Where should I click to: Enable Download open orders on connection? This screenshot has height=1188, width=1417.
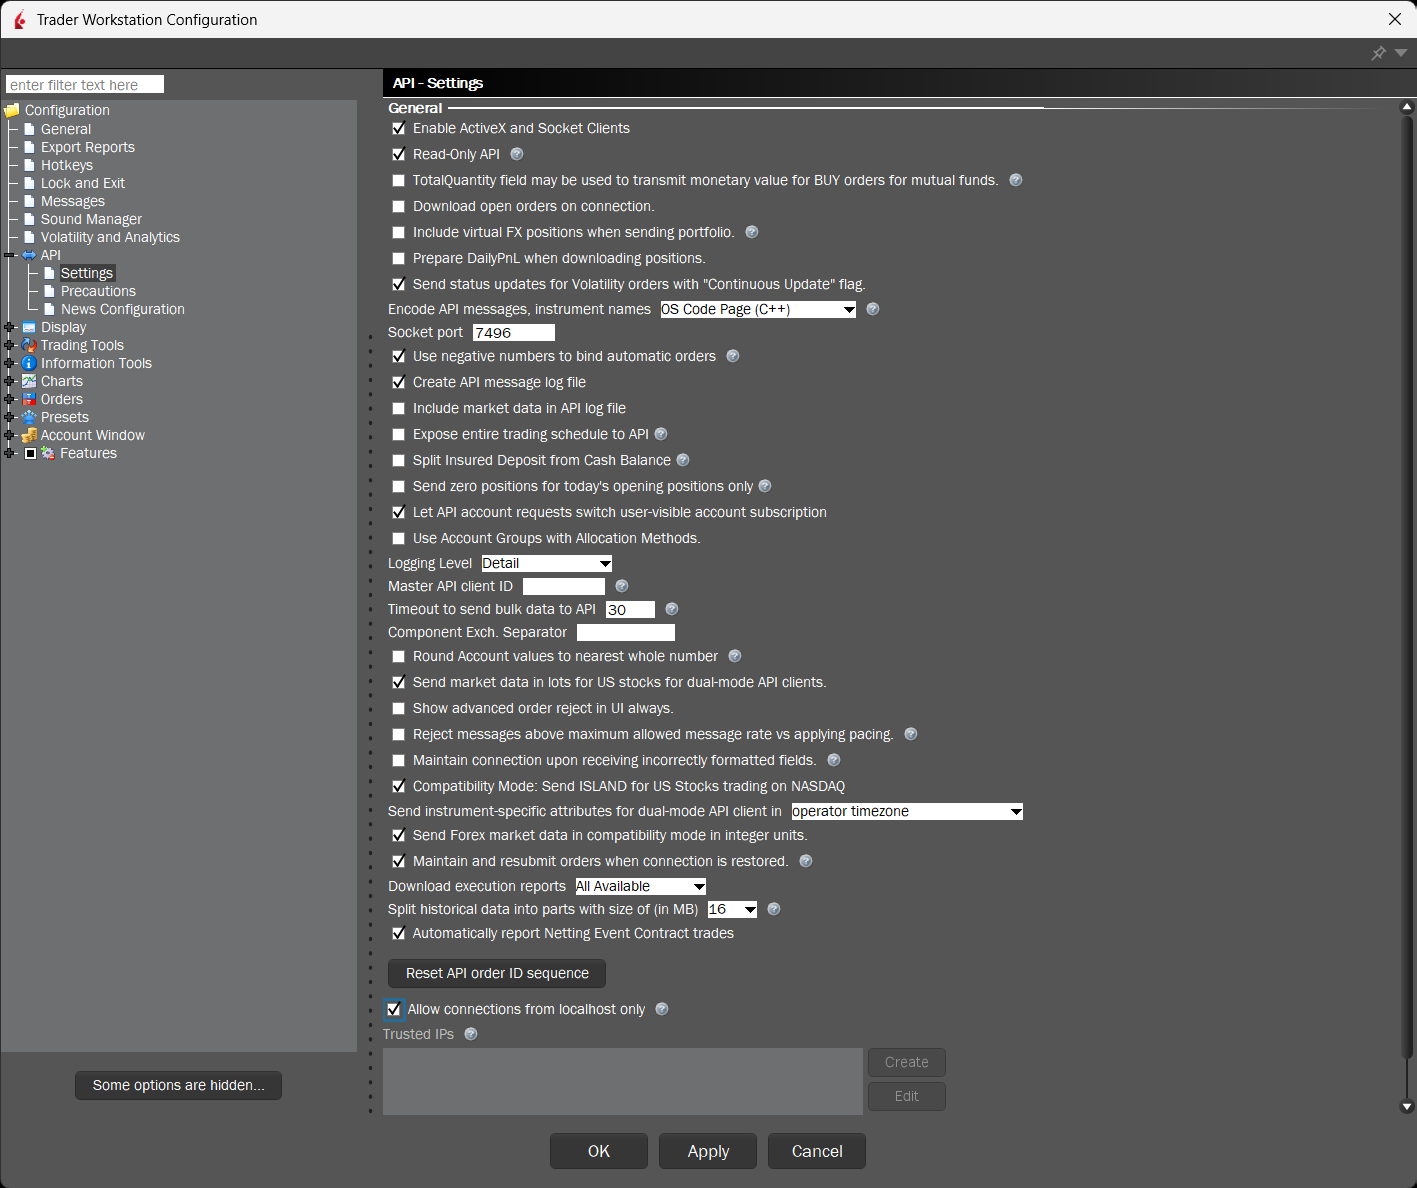click(398, 206)
